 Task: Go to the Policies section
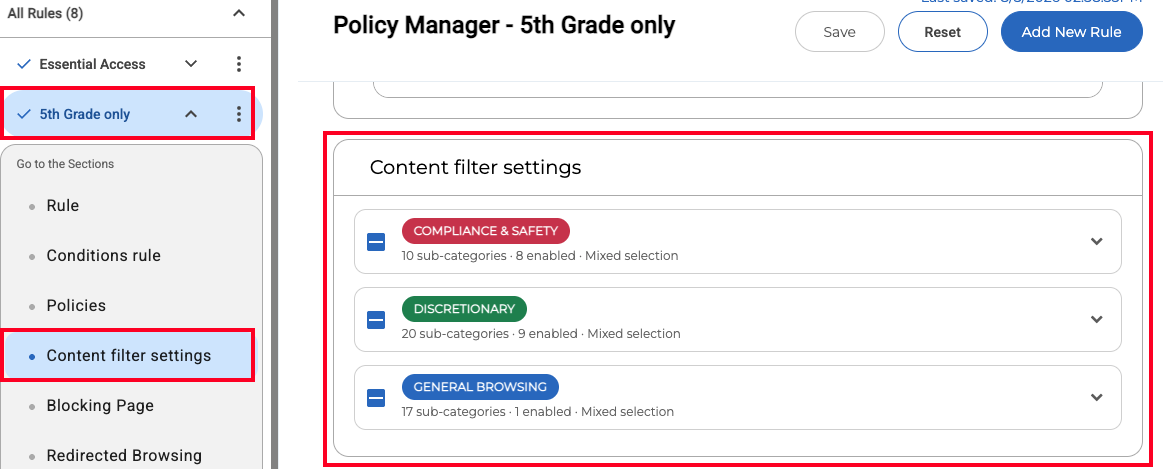pyautogui.click(x=76, y=306)
